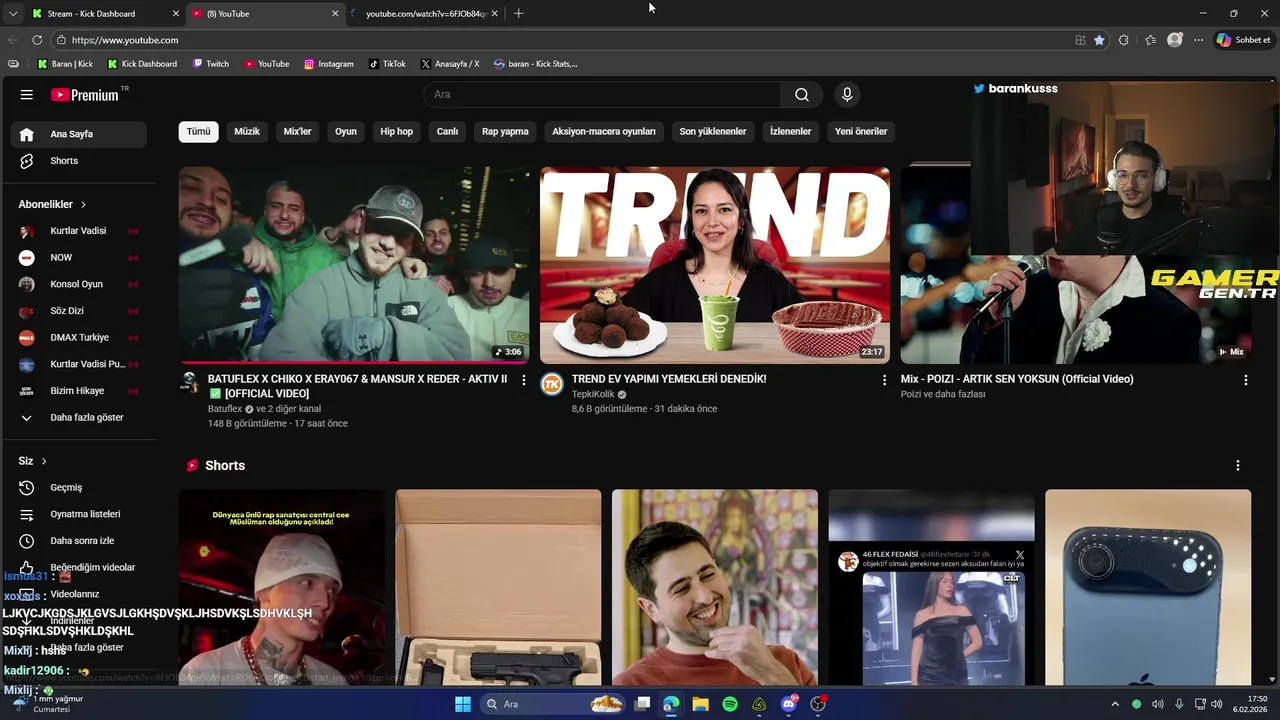
Task: Open the YouTube hamburger guide menu
Action: [x=27, y=95]
